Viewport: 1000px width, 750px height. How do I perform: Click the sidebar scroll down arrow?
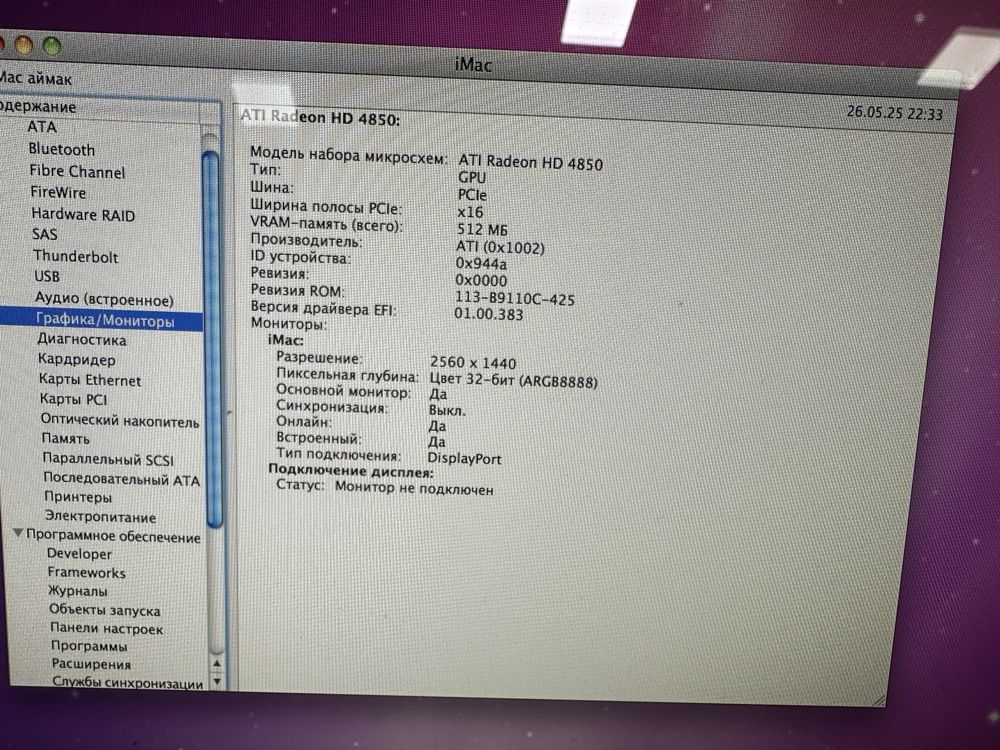click(x=217, y=681)
